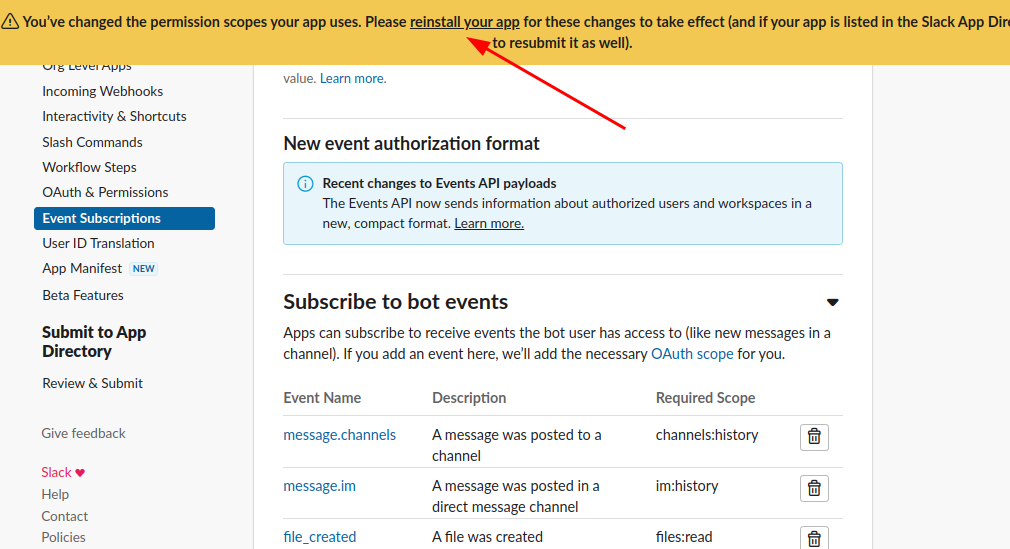Click the heart icon next to Slack
The image size is (1010, 549).
pyautogui.click(x=80, y=473)
